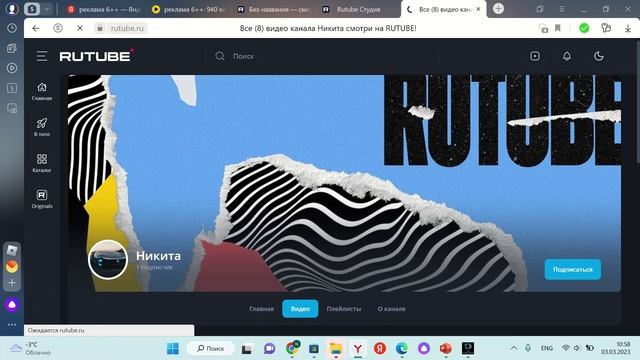Click the ENG language indicator
This screenshot has width=640, height=360.
point(547,348)
